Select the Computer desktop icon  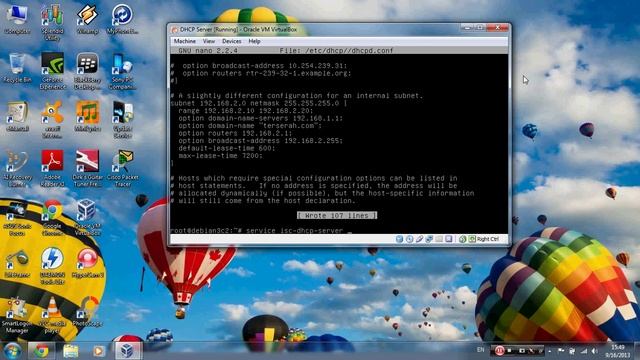(17, 20)
